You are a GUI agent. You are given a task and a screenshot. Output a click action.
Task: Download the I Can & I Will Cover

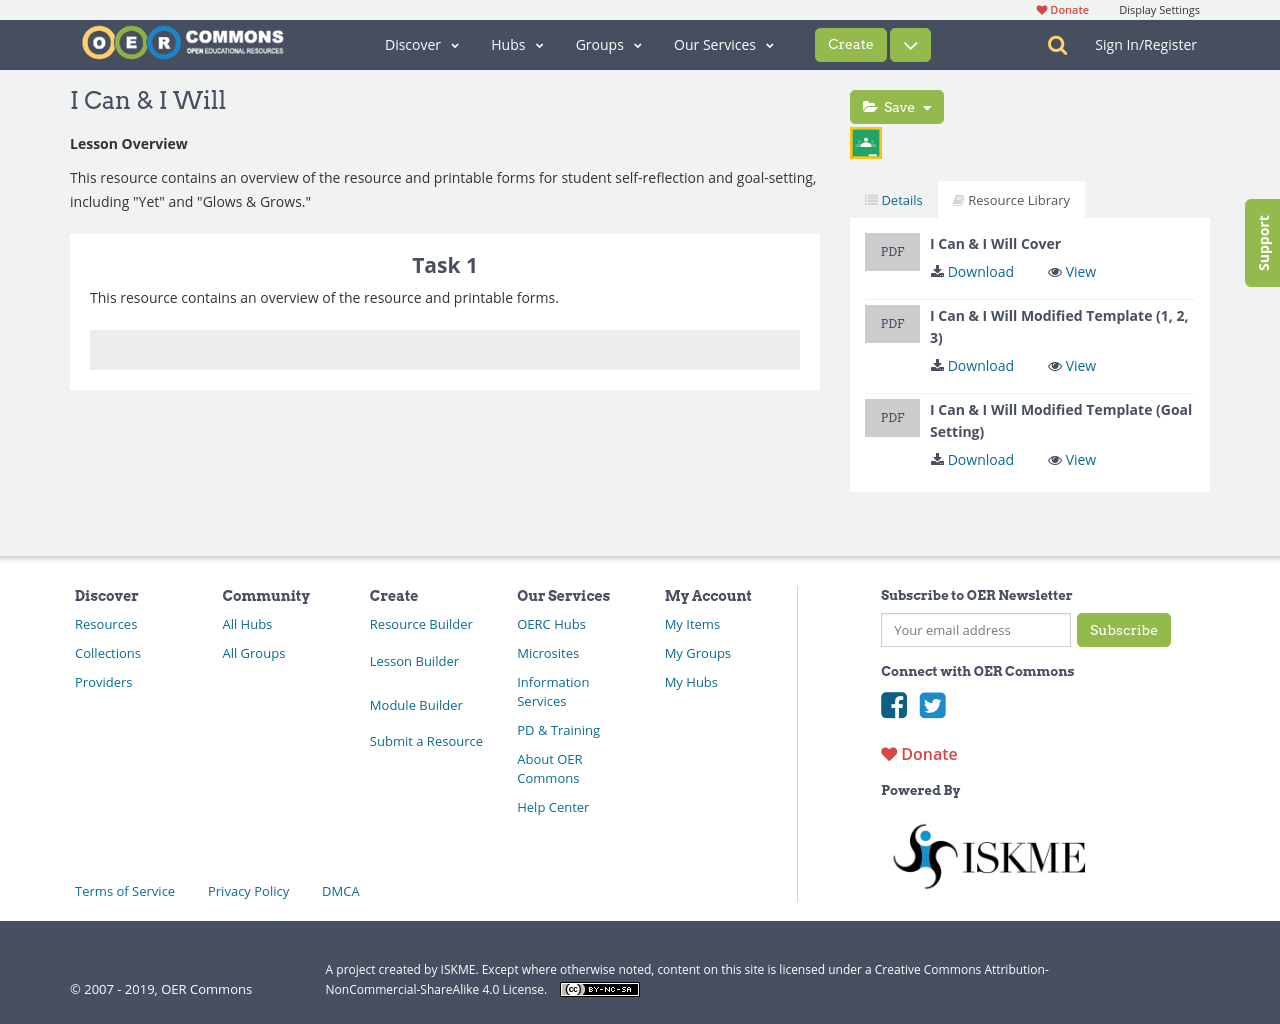click(x=972, y=272)
